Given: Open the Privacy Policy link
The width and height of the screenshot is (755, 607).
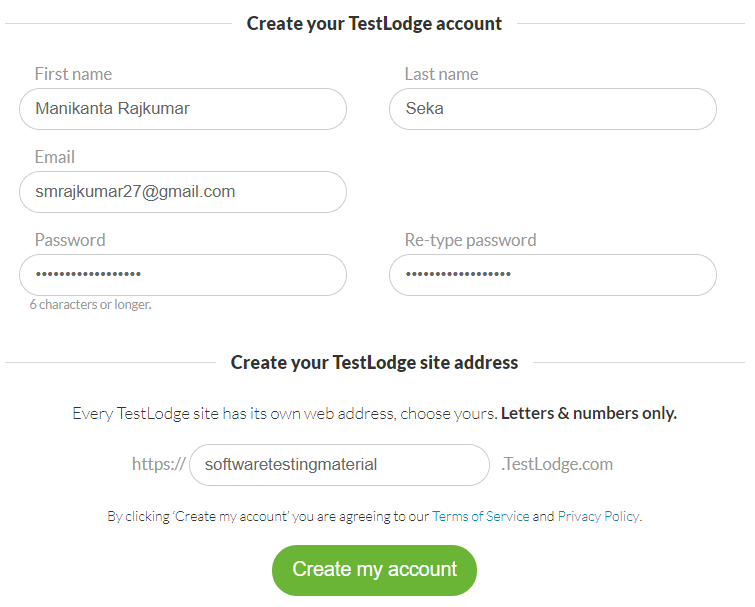Looking at the screenshot, I should pos(599,517).
